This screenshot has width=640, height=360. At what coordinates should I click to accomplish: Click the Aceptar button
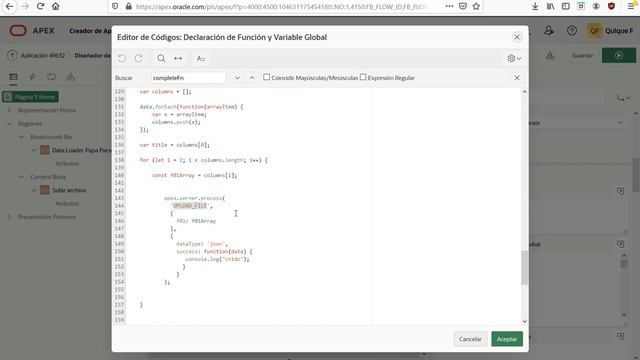point(507,339)
